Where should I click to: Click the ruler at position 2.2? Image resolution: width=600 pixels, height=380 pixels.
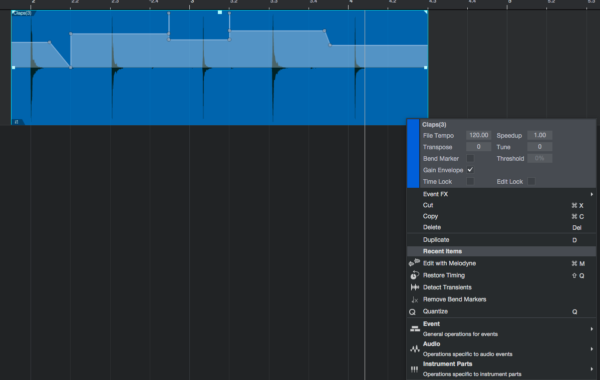[74, 3]
